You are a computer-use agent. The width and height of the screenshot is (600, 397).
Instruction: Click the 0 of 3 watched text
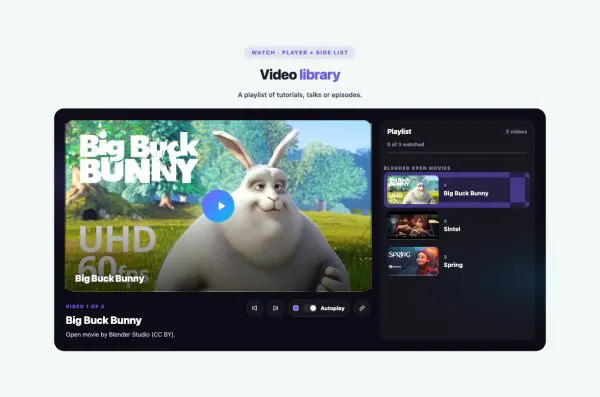(x=405, y=144)
